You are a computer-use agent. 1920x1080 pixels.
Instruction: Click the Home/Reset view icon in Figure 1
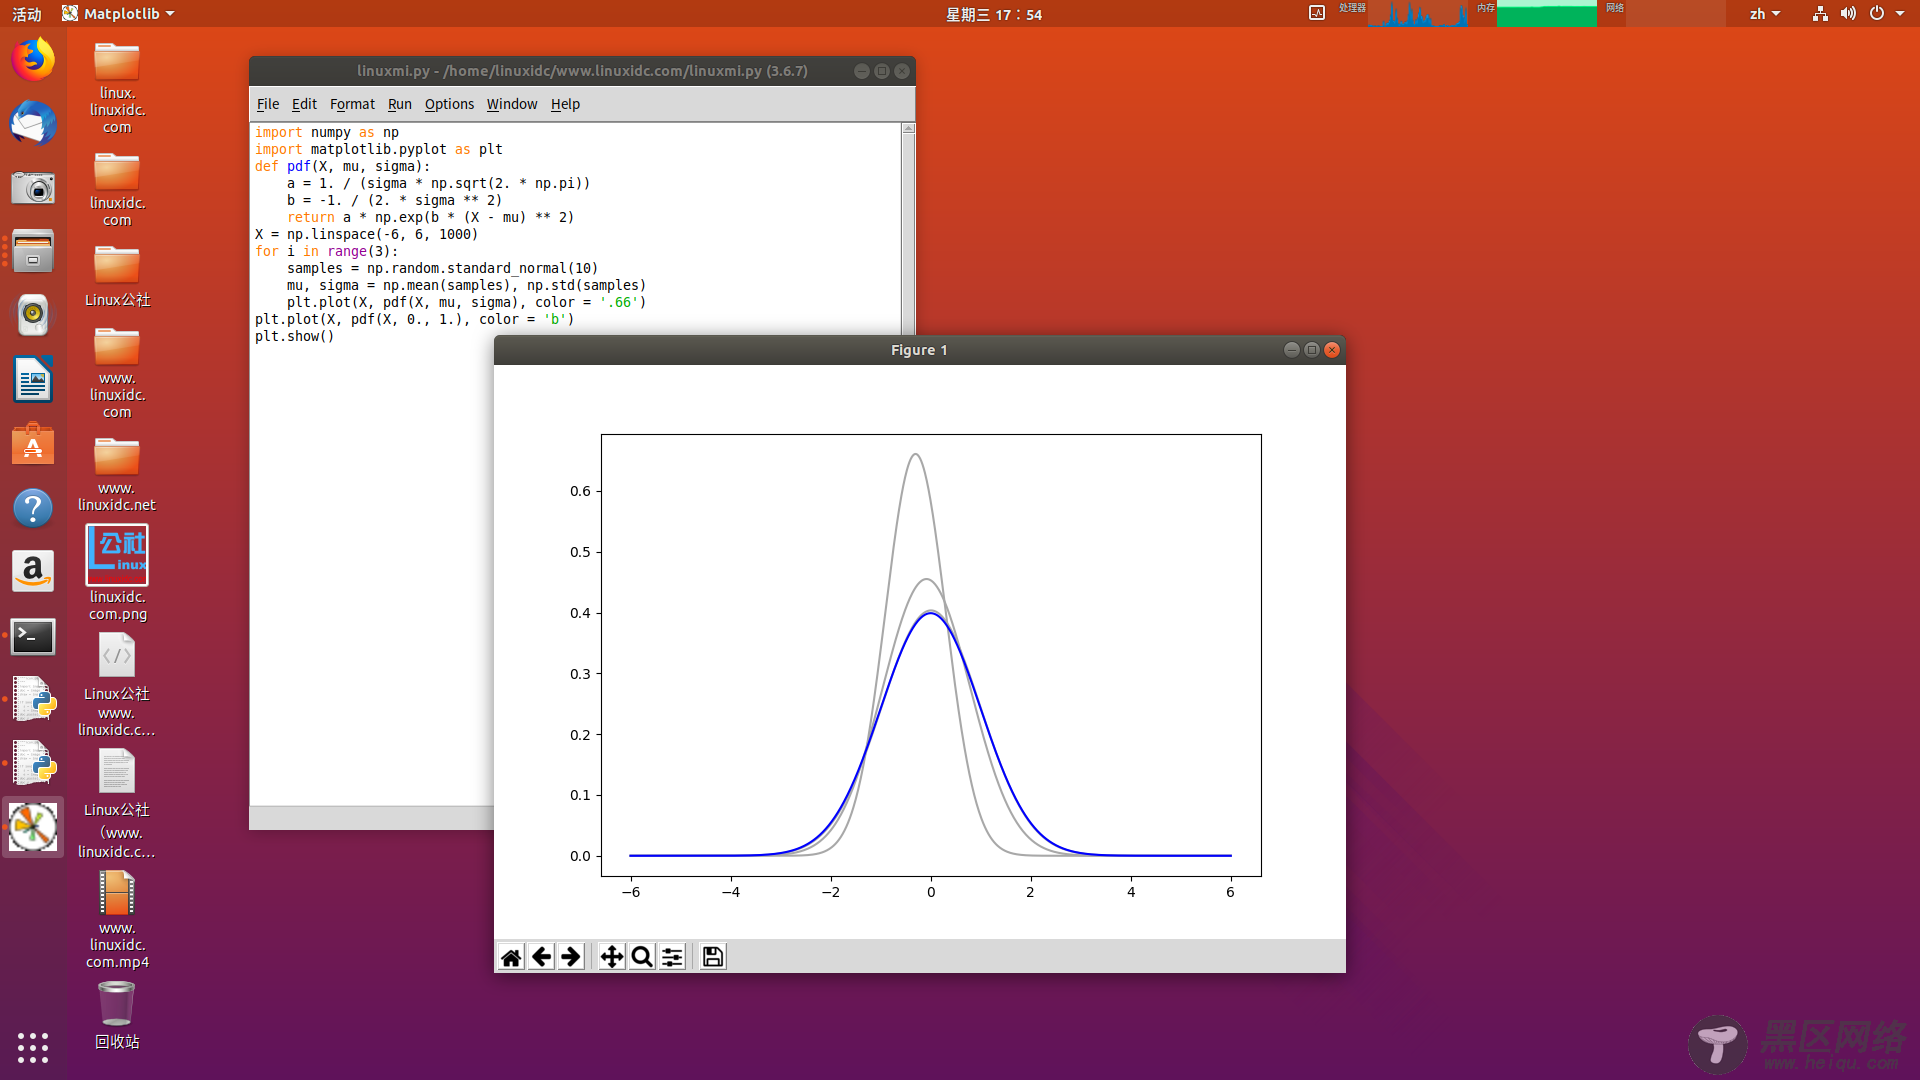click(510, 956)
